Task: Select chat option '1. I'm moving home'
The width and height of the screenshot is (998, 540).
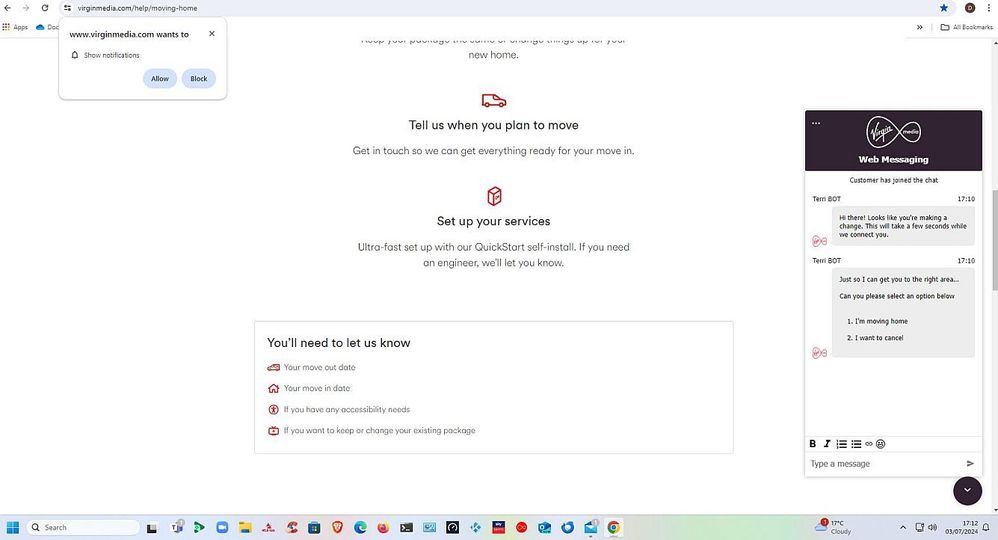Action: pyautogui.click(x=877, y=322)
